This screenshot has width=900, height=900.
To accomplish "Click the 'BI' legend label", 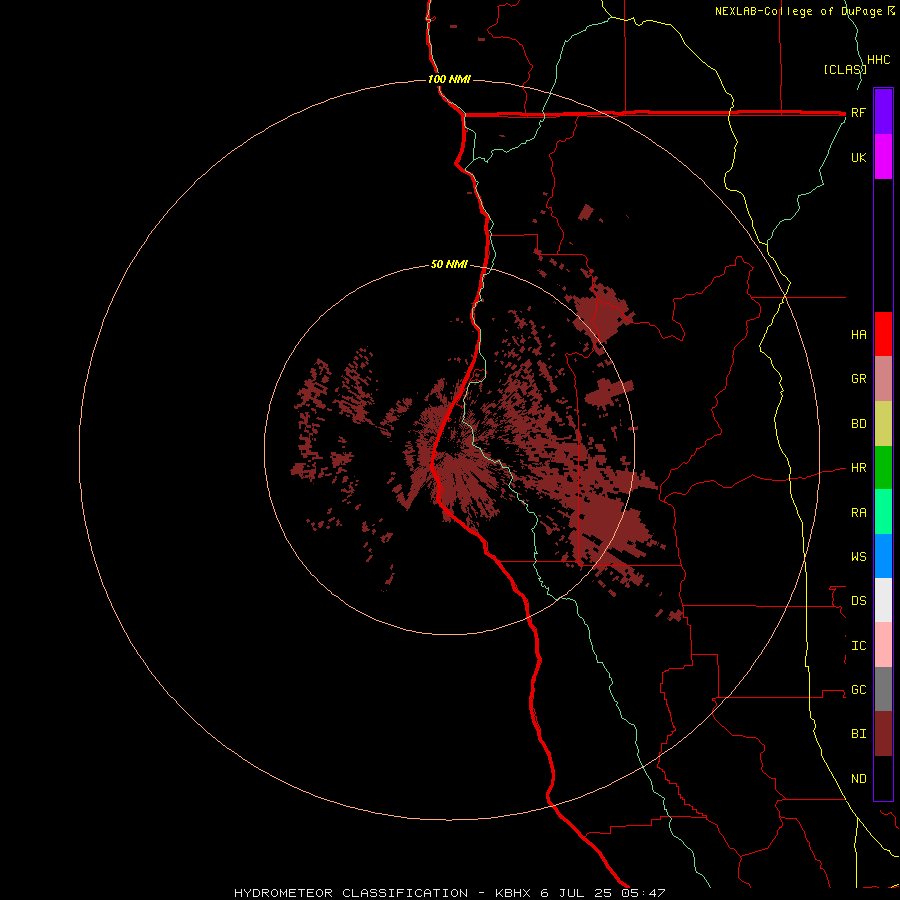I will [x=859, y=734].
